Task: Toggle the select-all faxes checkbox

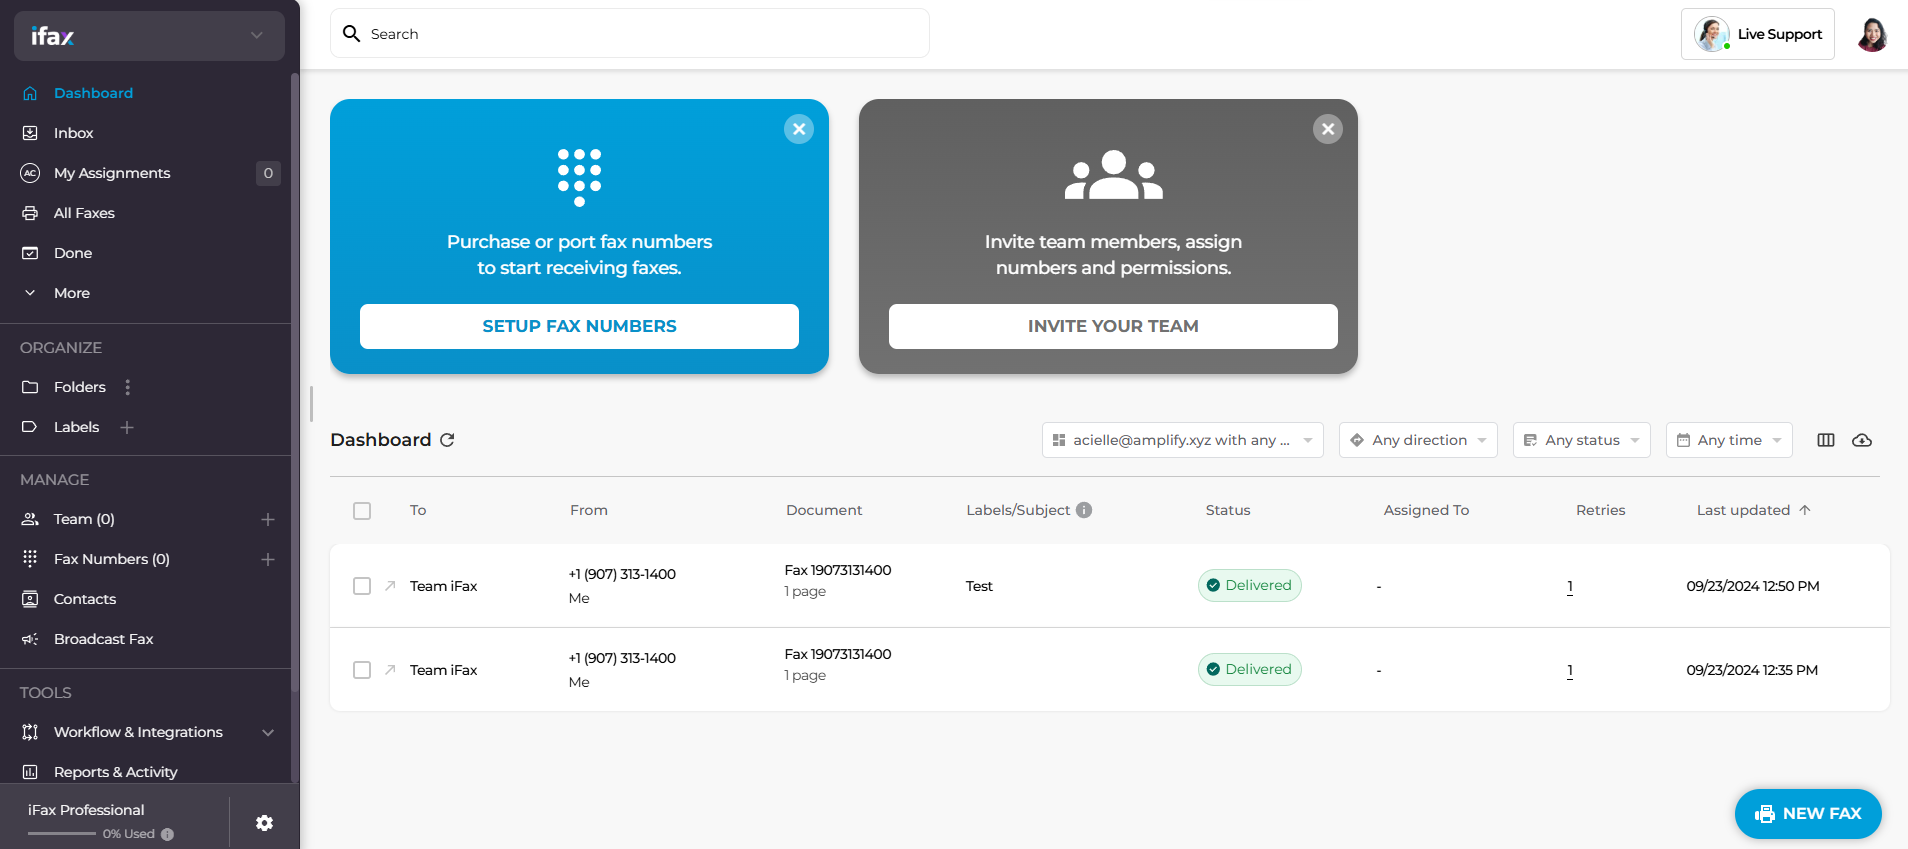Action: click(362, 511)
